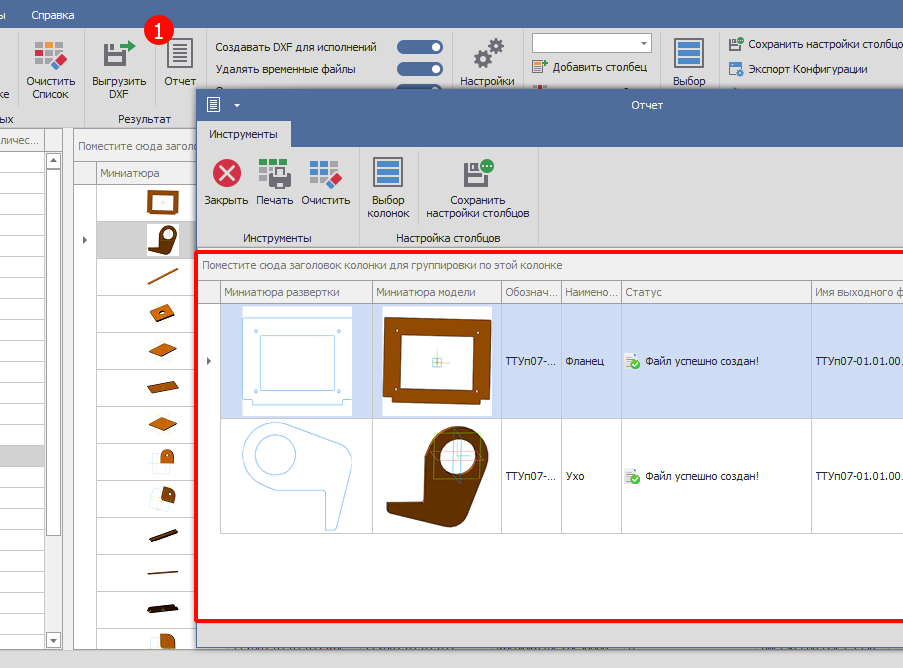
Task: Expand the Фланец row indicator arrow
Action: pos(208,361)
